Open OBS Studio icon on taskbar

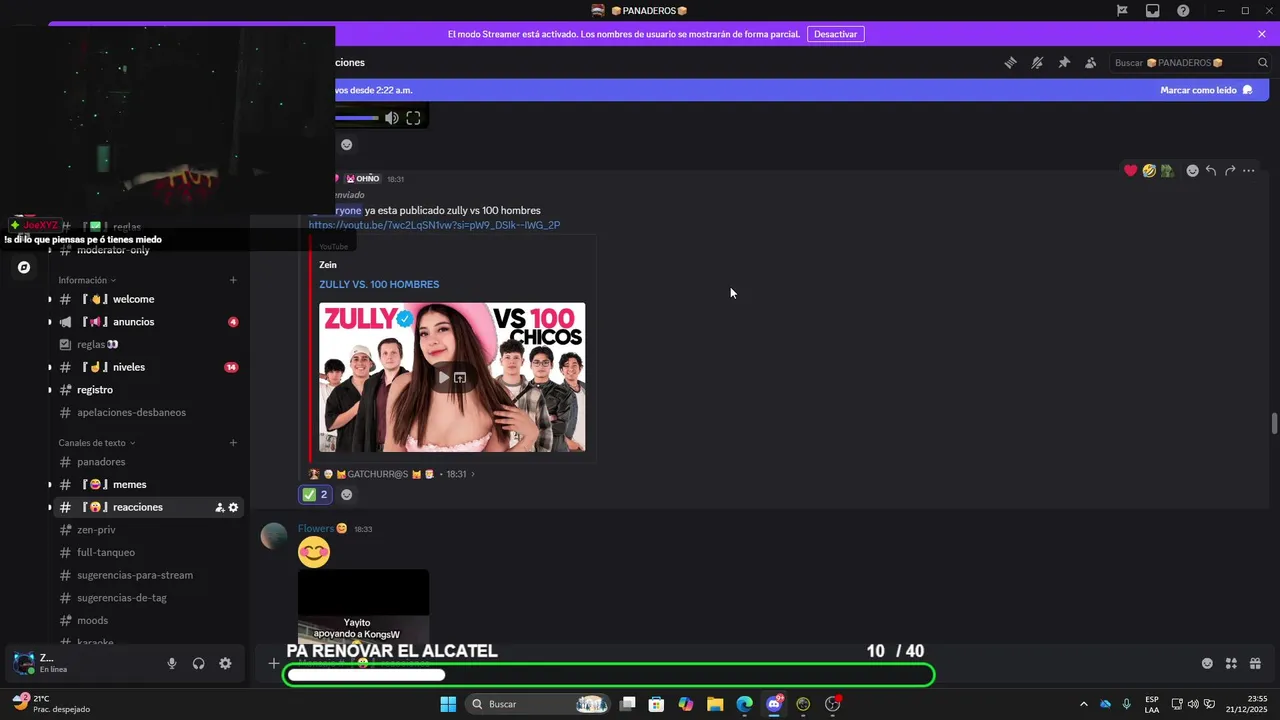[832, 704]
